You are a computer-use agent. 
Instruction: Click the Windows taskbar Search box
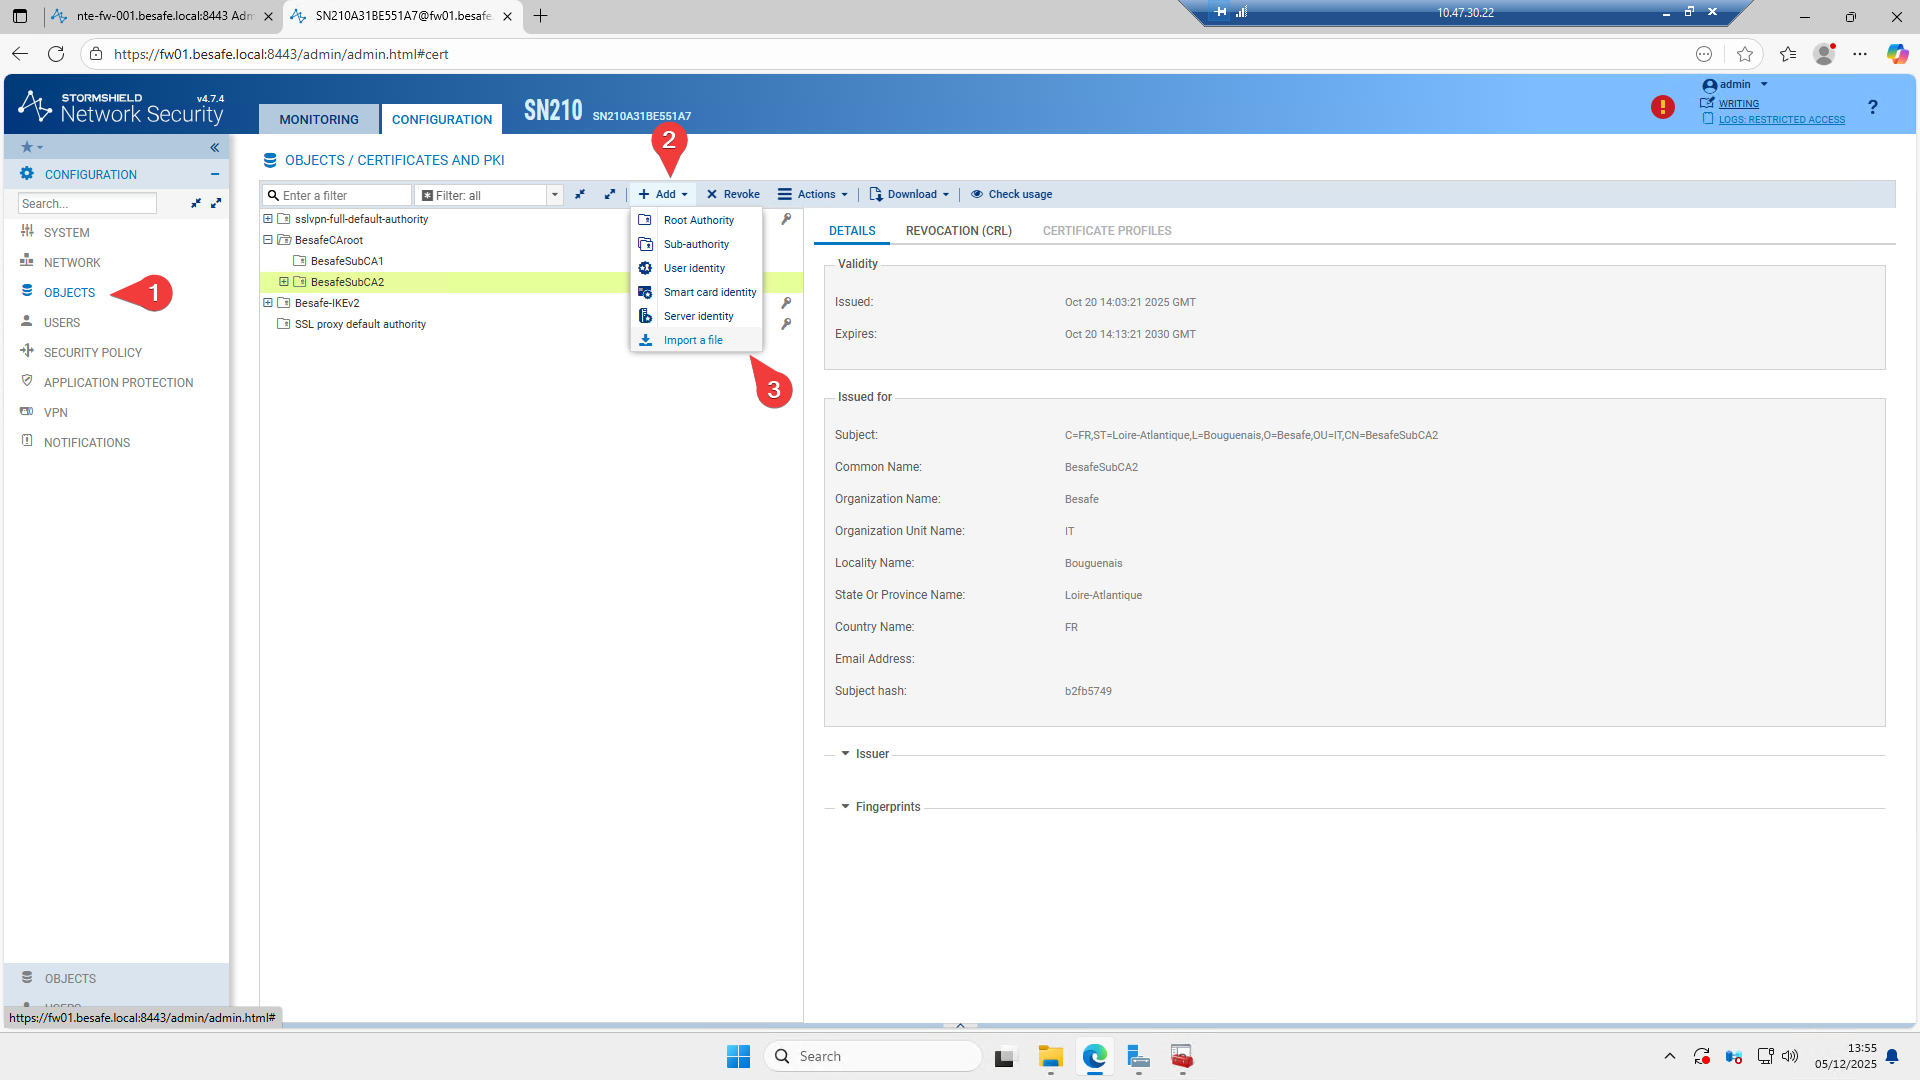pyautogui.click(x=873, y=1056)
